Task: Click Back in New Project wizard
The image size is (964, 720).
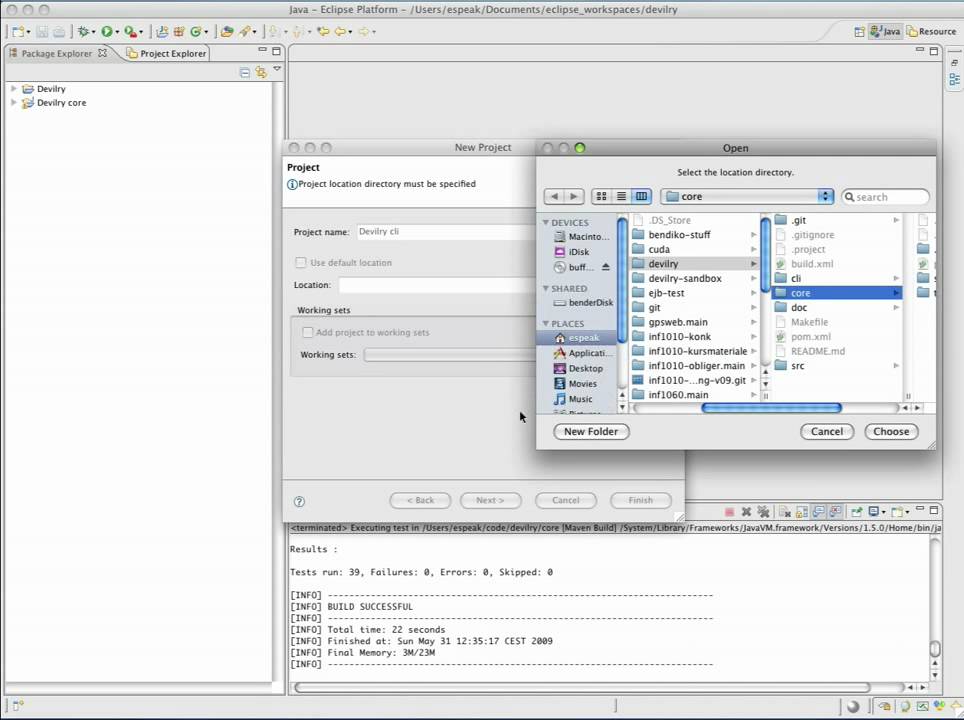Action: [x=420, y=500]
